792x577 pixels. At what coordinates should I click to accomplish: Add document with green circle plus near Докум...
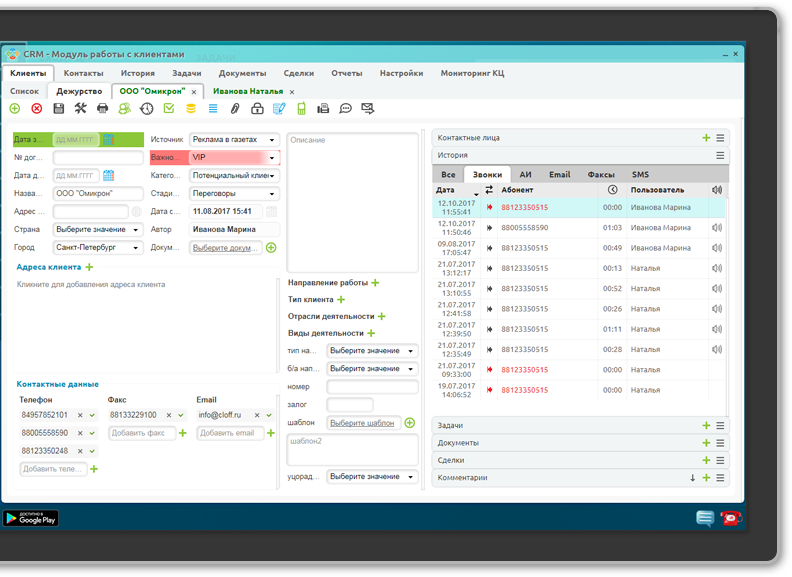[x=271, y=248]
